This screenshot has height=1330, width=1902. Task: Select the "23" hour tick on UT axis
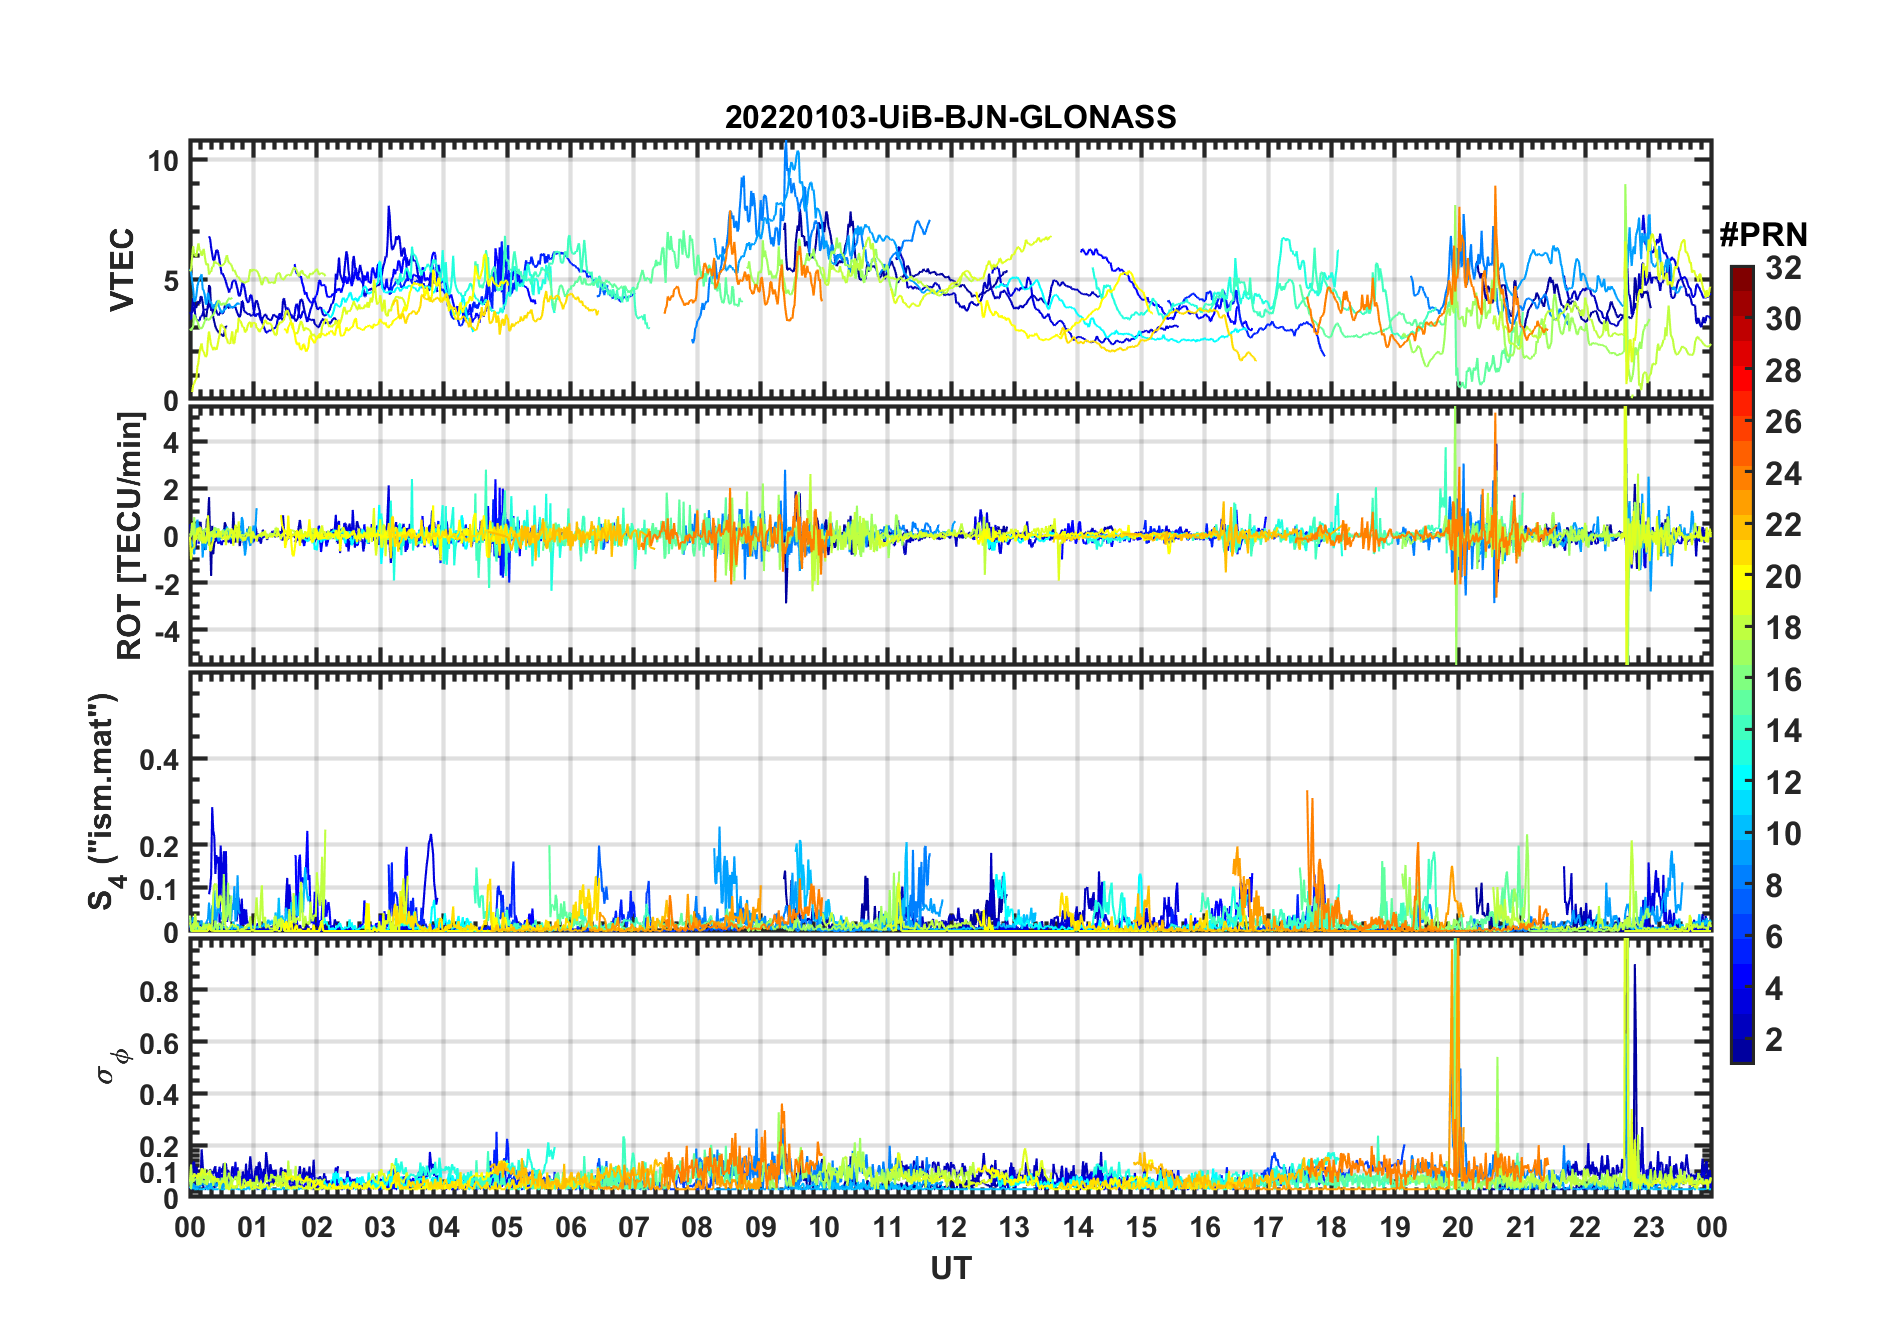tap(1648, 1227)
